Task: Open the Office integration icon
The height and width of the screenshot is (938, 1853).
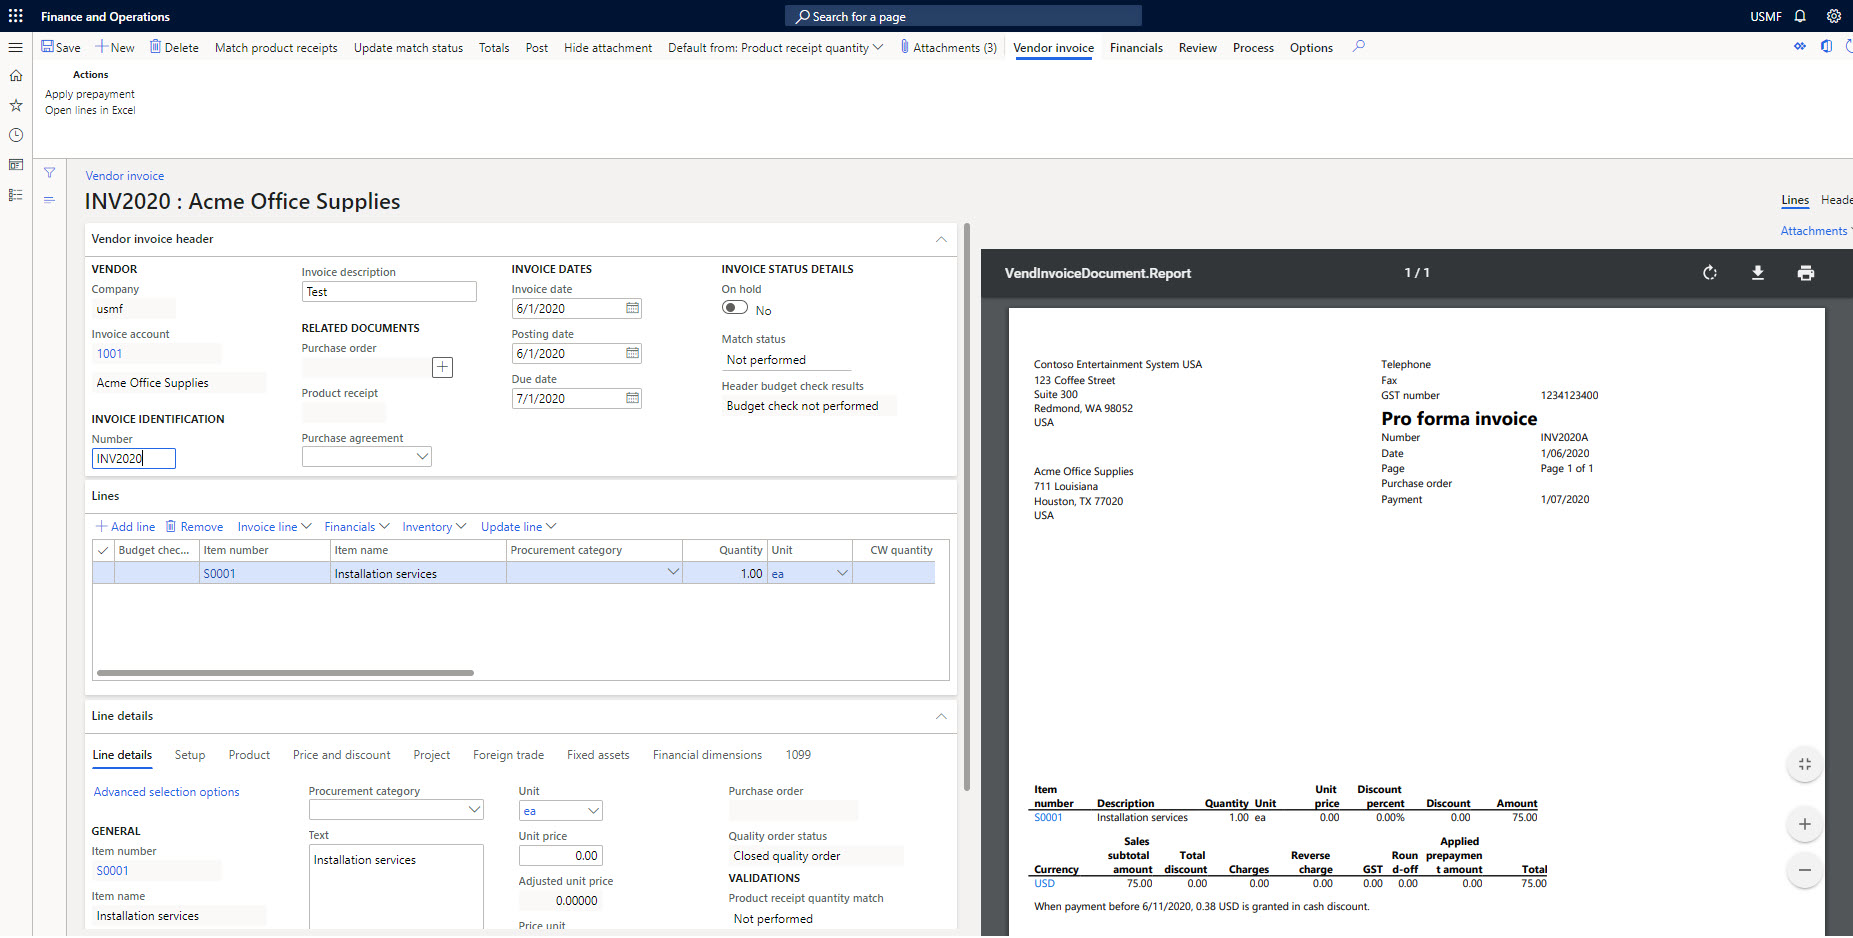Action: click(1826, 46)
